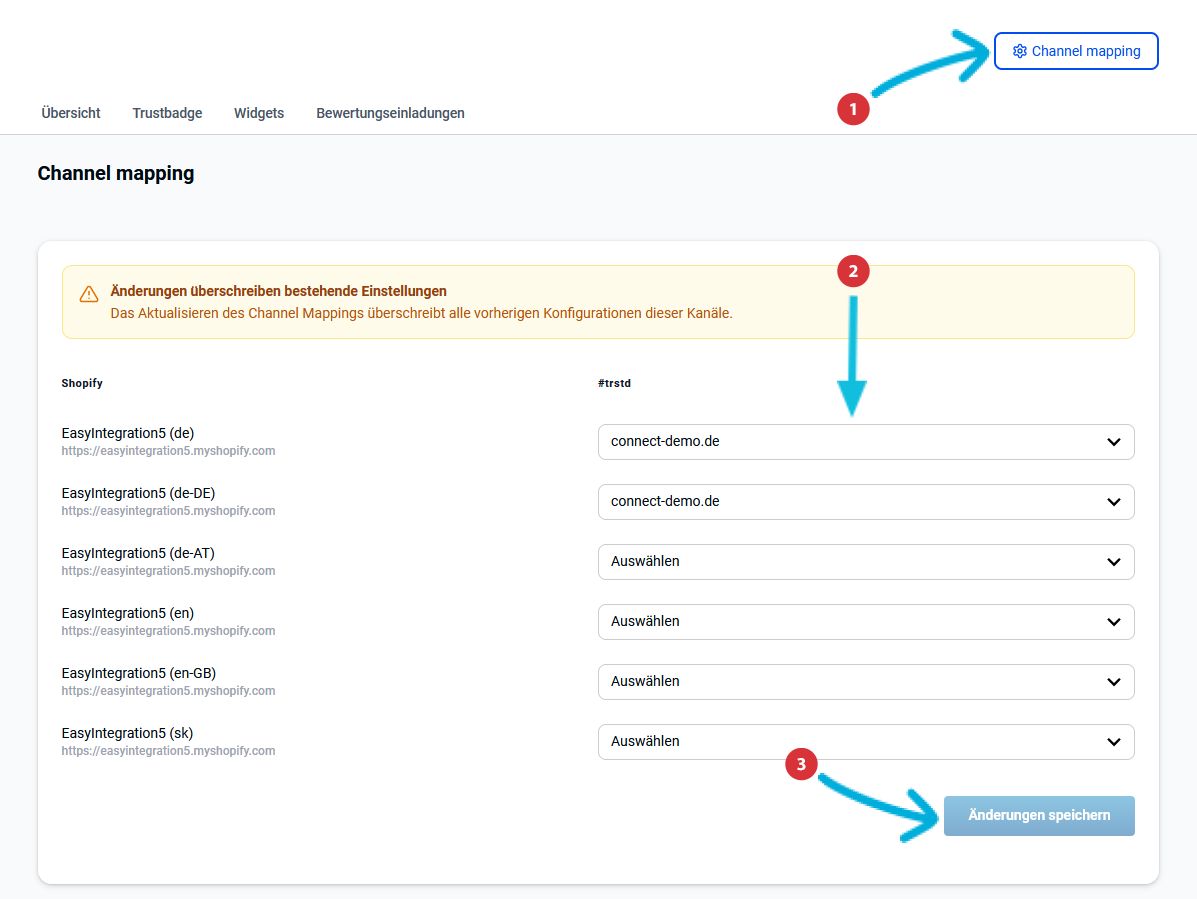Select the Bewertungseinladungen tab
1197x899 pixels.
click(390, 113)
